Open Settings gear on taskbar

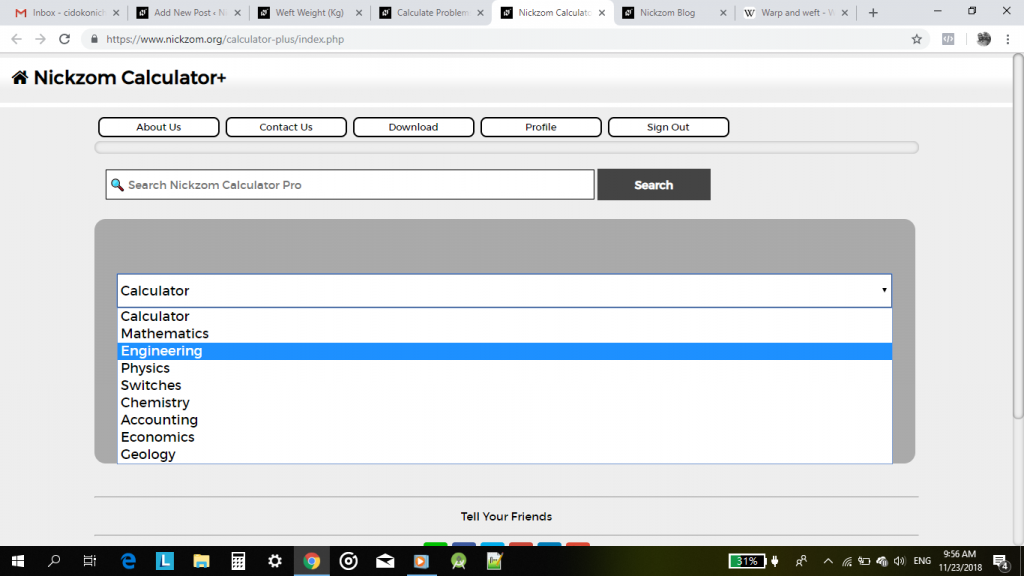click(x=275, y=561)
